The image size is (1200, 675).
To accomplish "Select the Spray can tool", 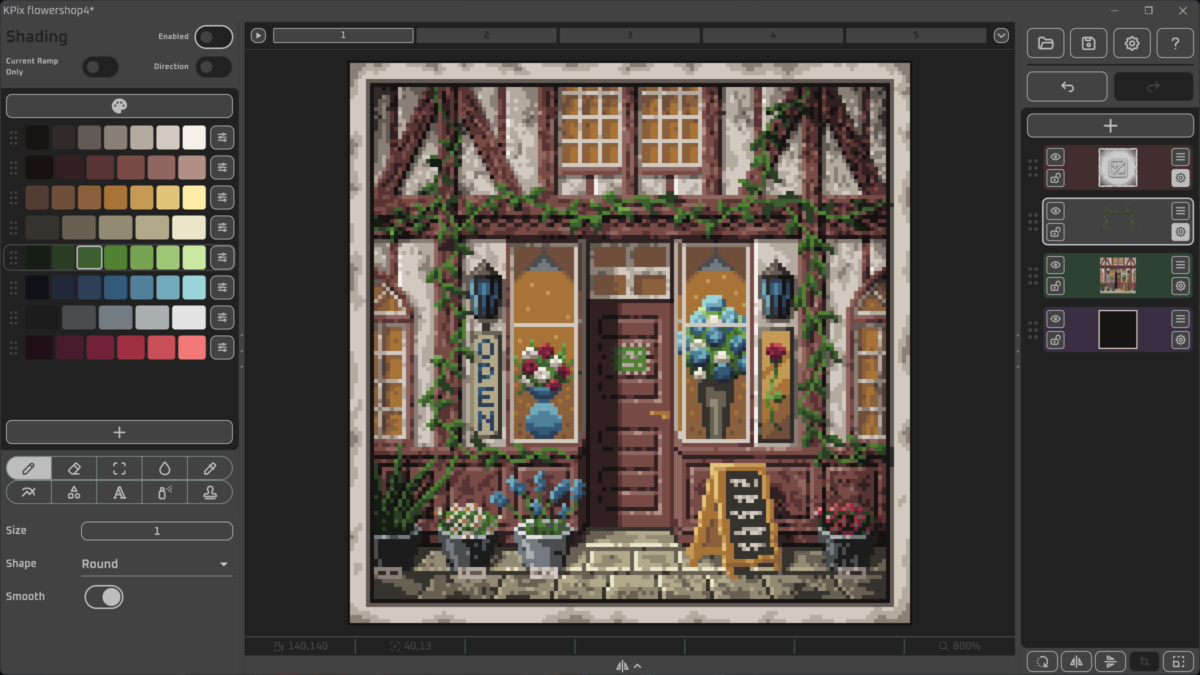I will (164, 492).
